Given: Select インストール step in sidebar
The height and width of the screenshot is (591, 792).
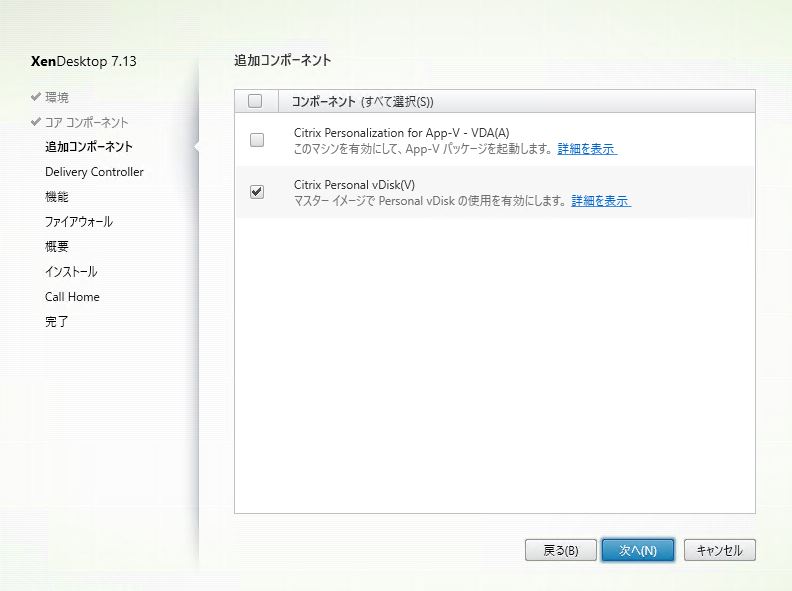Looking at the screenshot, I should [71, 272].
